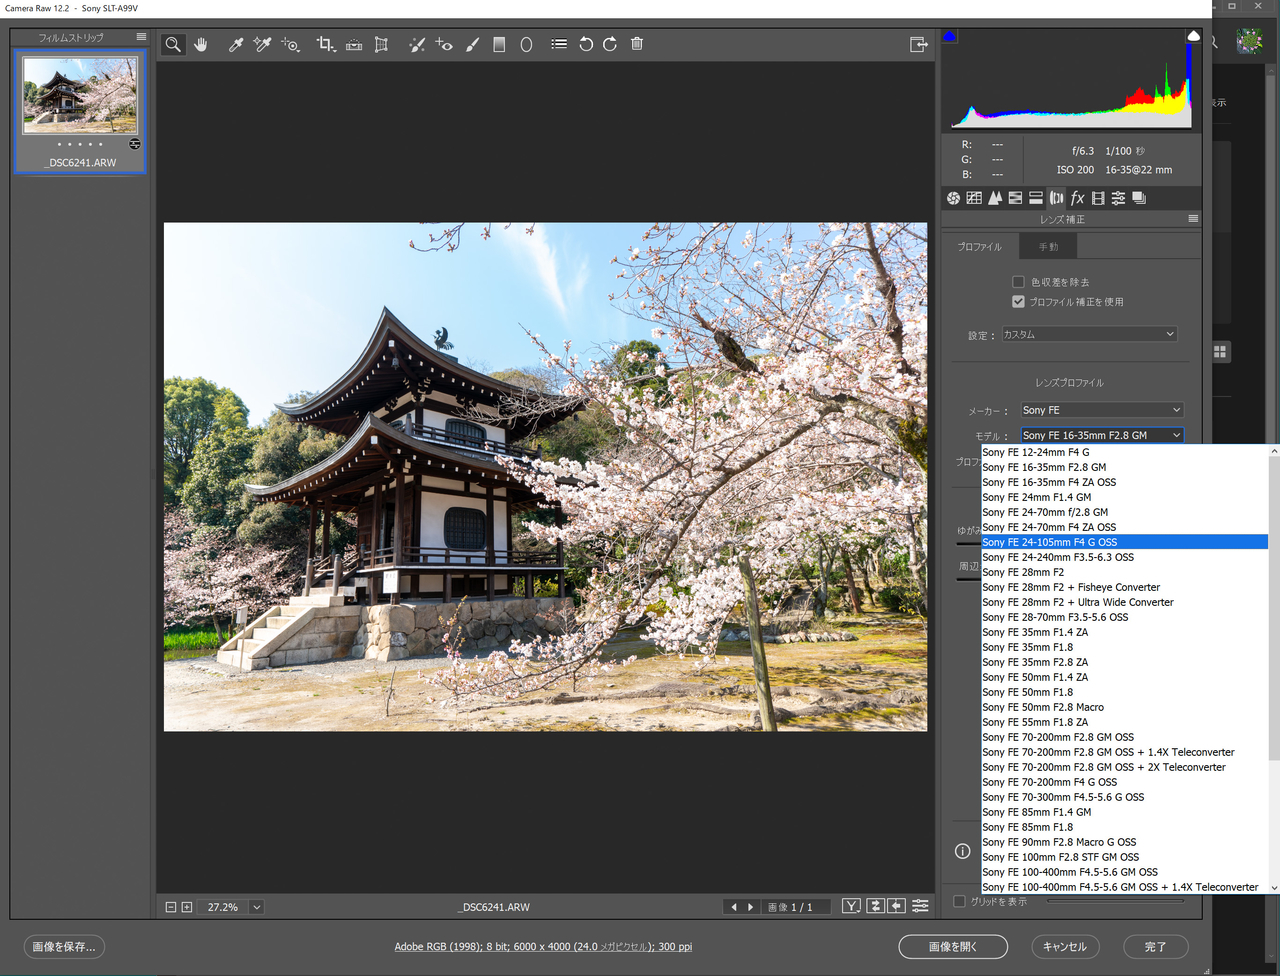Select the Straighten tool

point(354,44)
